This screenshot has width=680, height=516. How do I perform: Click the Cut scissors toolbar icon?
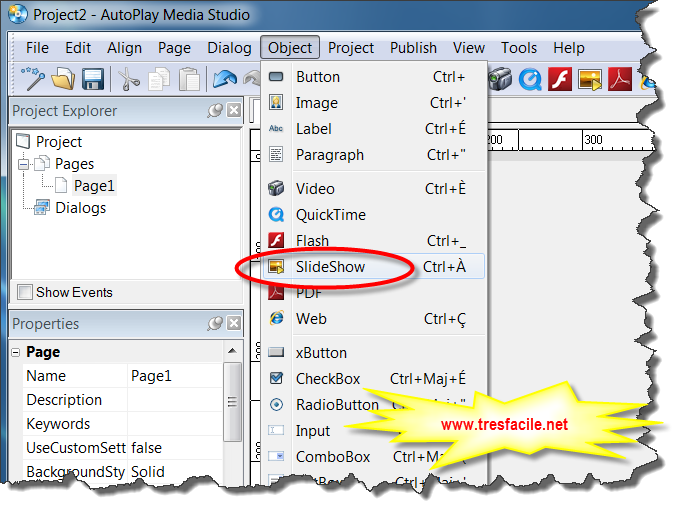128,79
